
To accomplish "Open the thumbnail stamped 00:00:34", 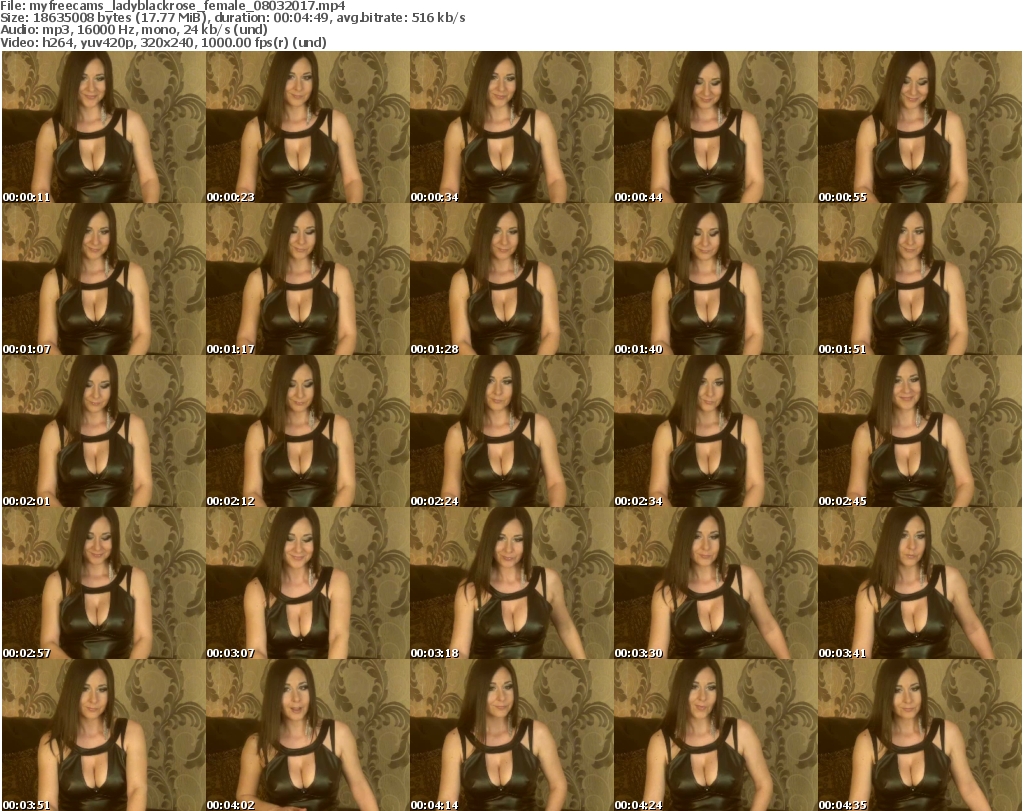I will point(511,127).
